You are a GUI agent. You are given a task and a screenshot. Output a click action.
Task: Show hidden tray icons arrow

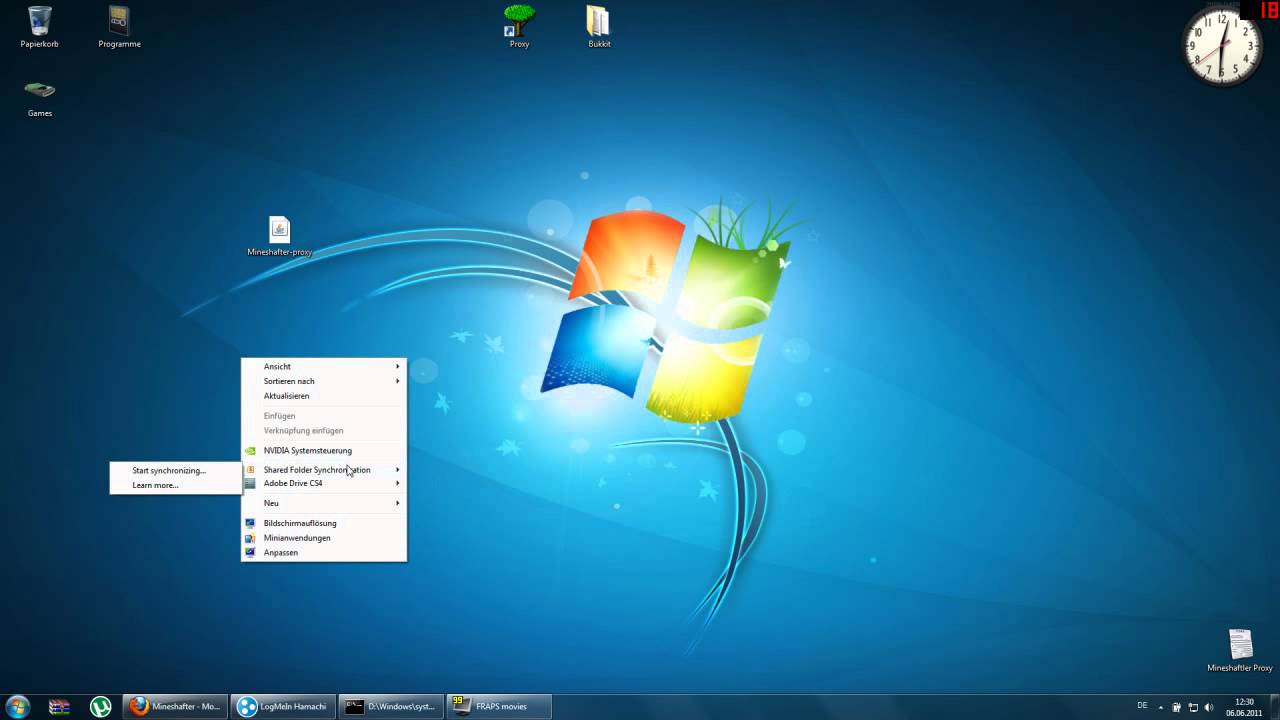coord(1161,707)
